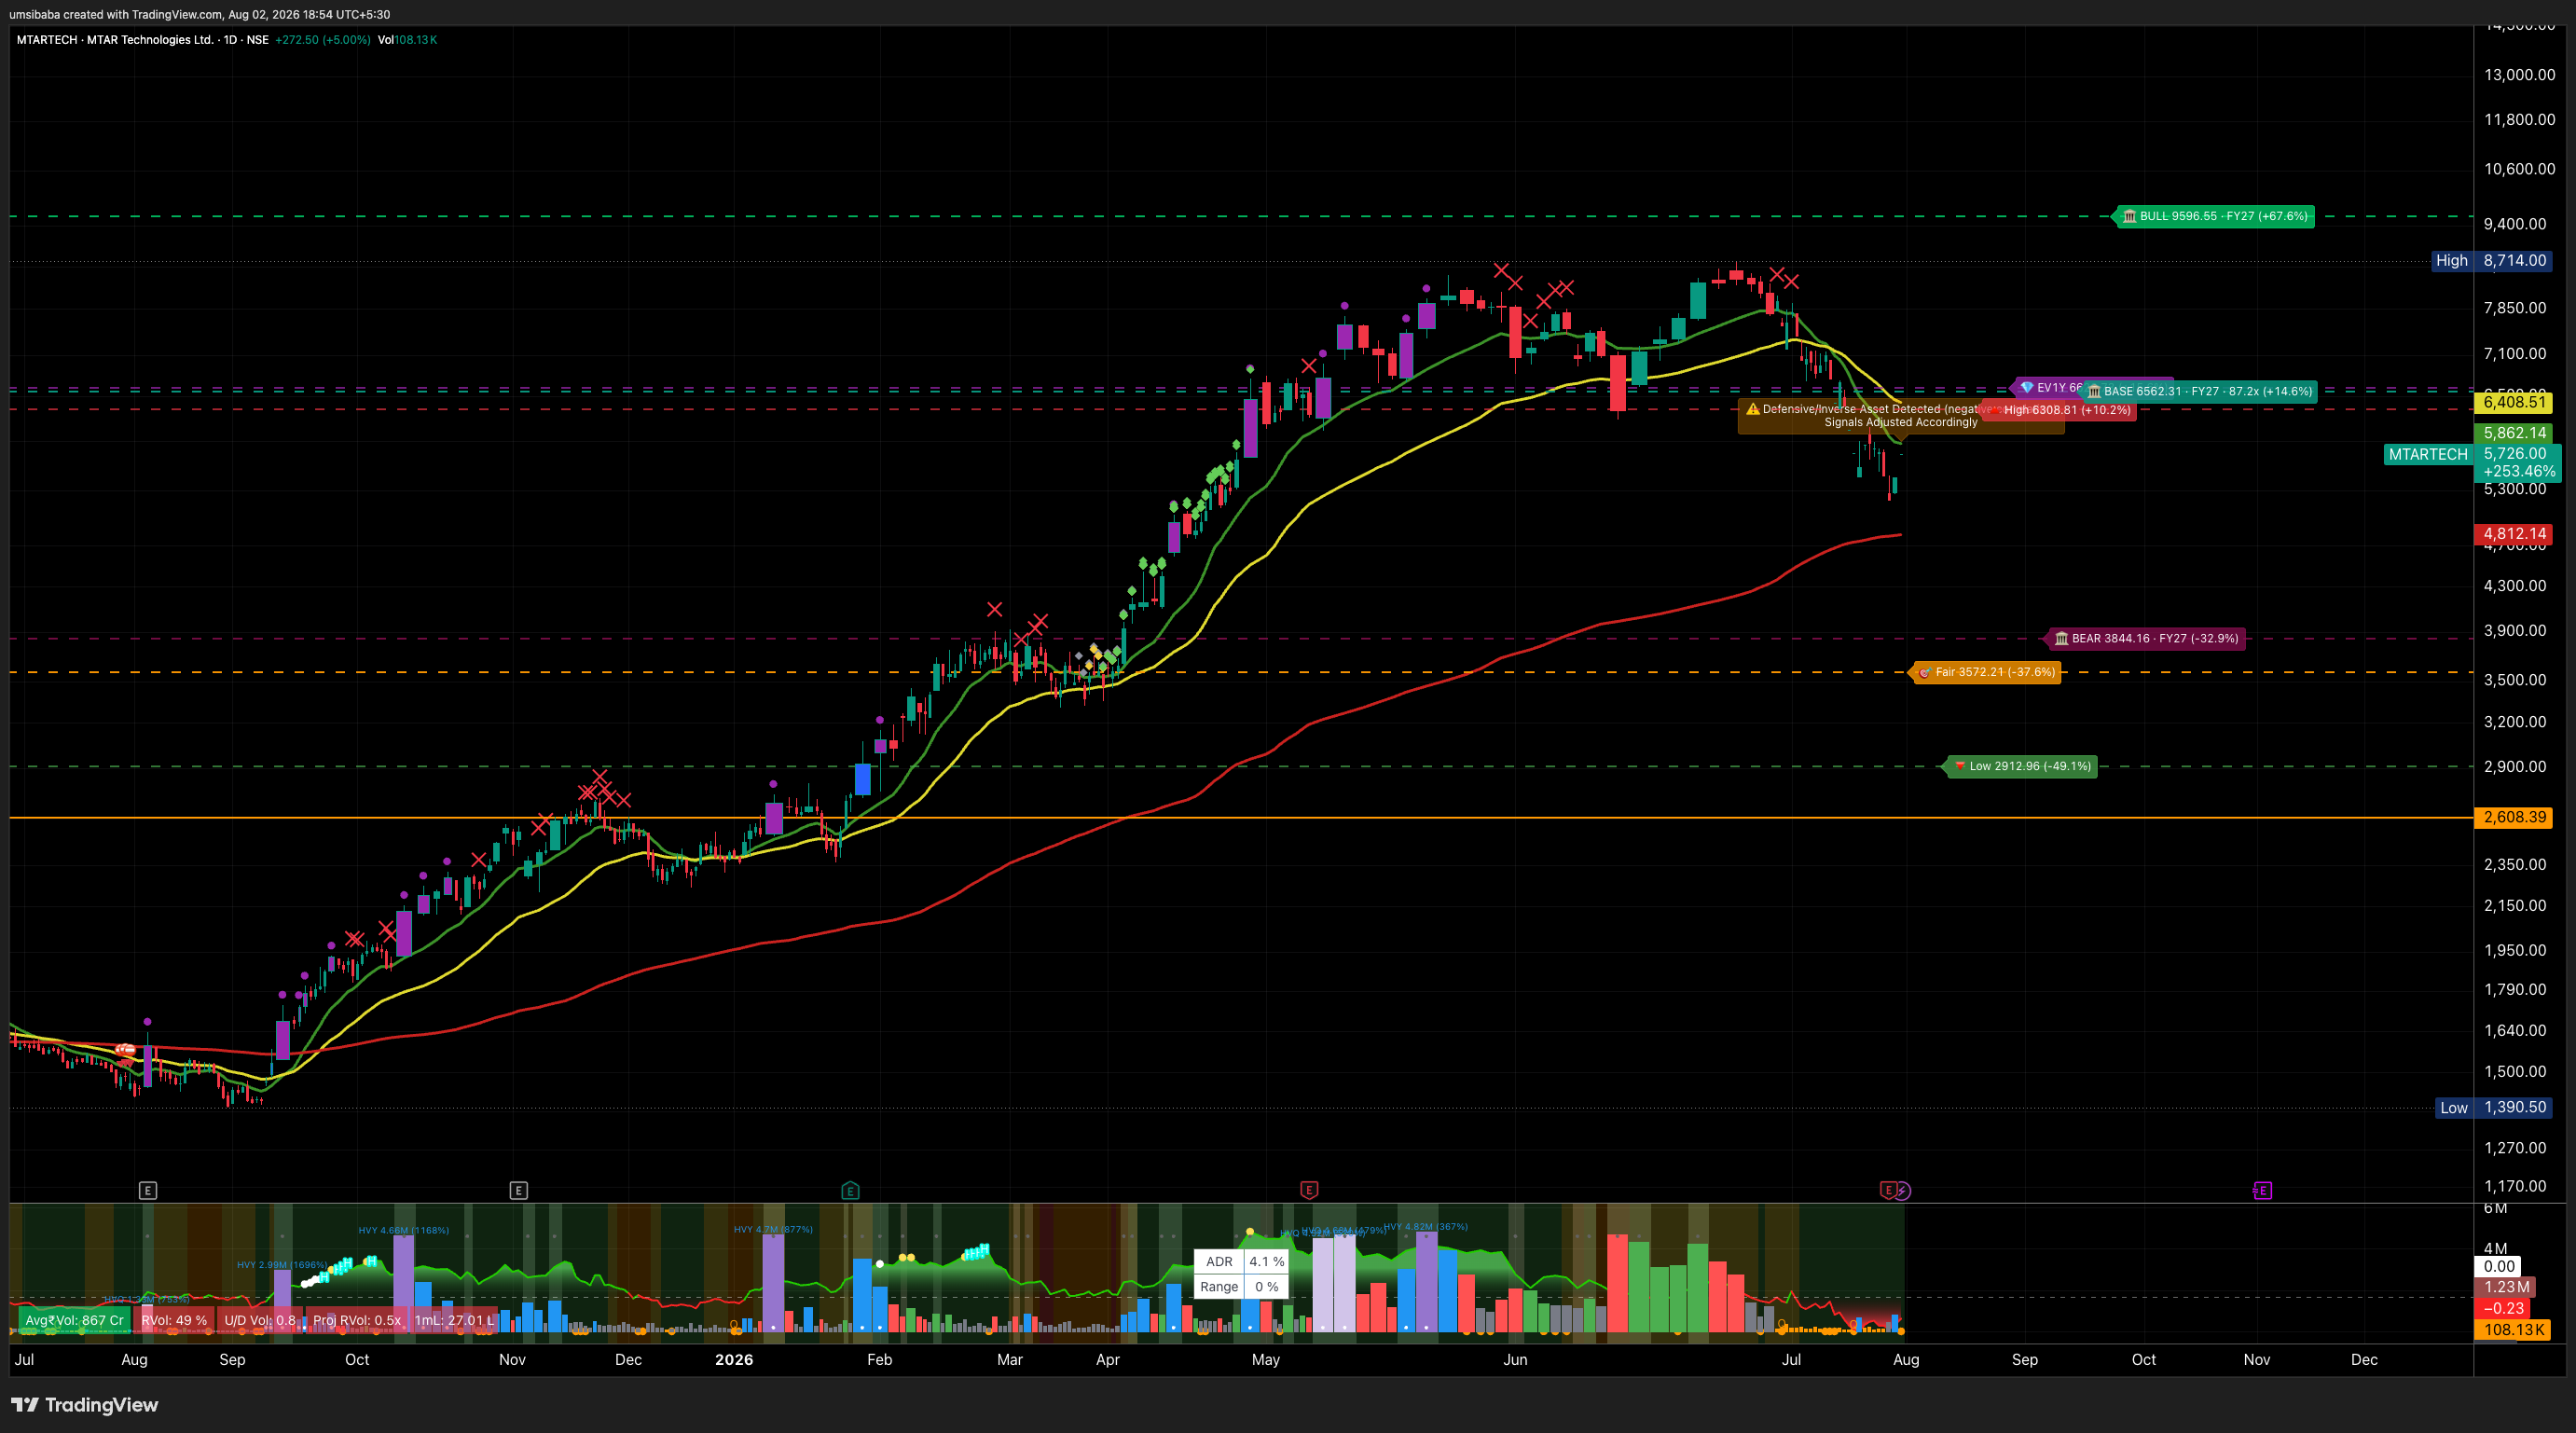Open the teal earnings marker before Feb

click(850, 1190)
